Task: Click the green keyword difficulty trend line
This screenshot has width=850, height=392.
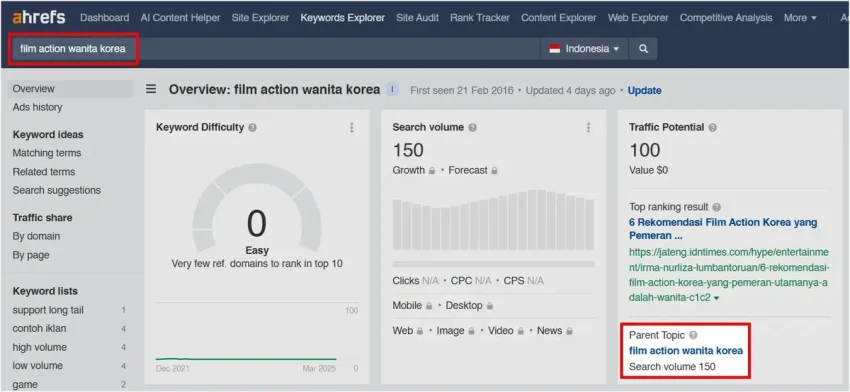Action: [246, 359]
